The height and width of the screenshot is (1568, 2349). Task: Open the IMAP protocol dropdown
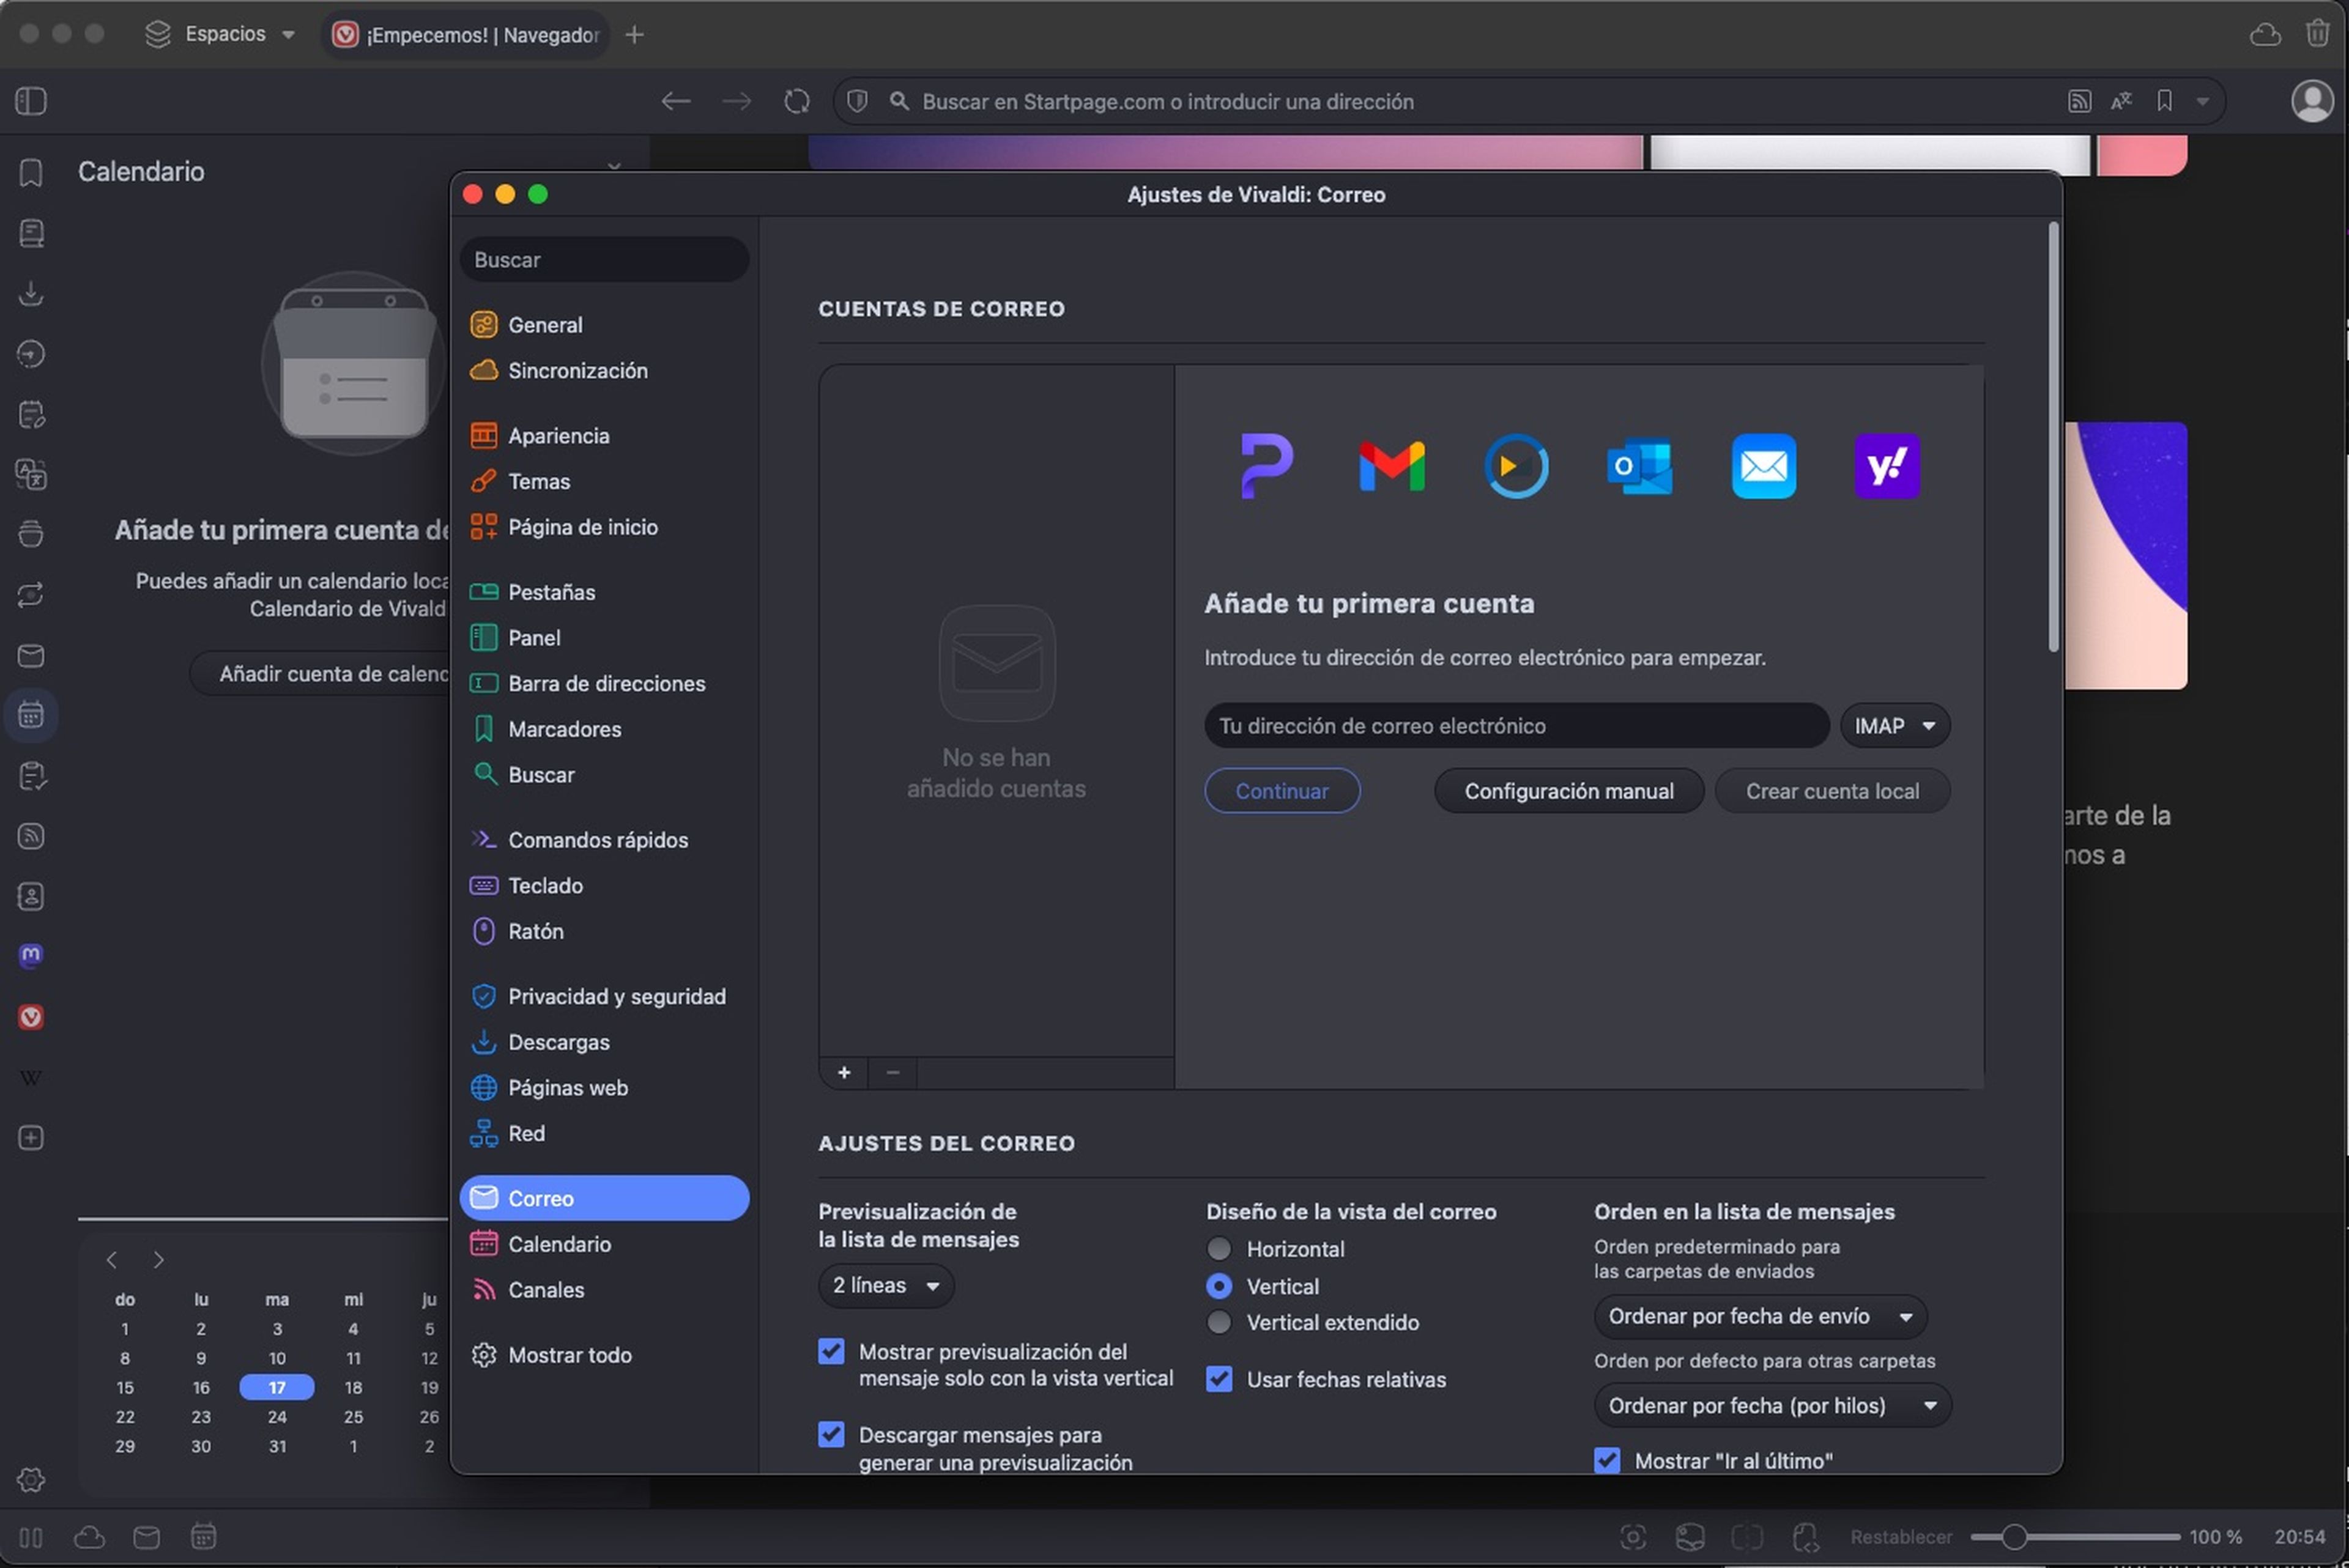pos(1895,726)
